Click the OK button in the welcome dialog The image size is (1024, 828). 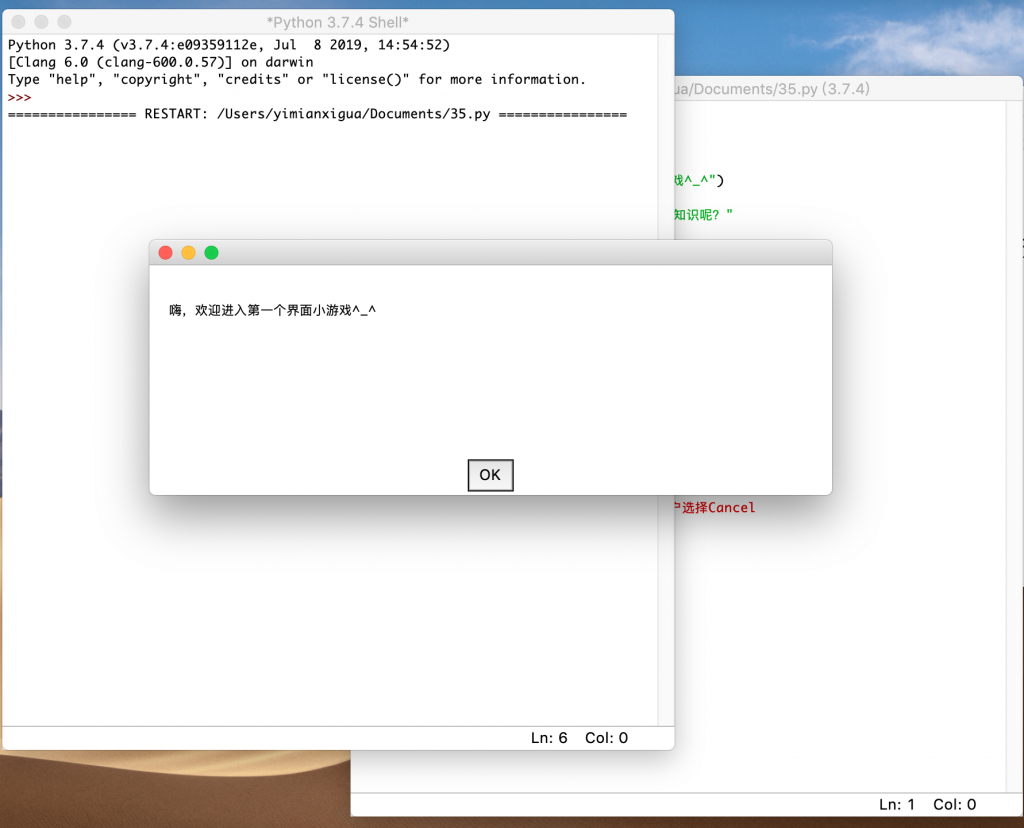(x=490, y=475)
